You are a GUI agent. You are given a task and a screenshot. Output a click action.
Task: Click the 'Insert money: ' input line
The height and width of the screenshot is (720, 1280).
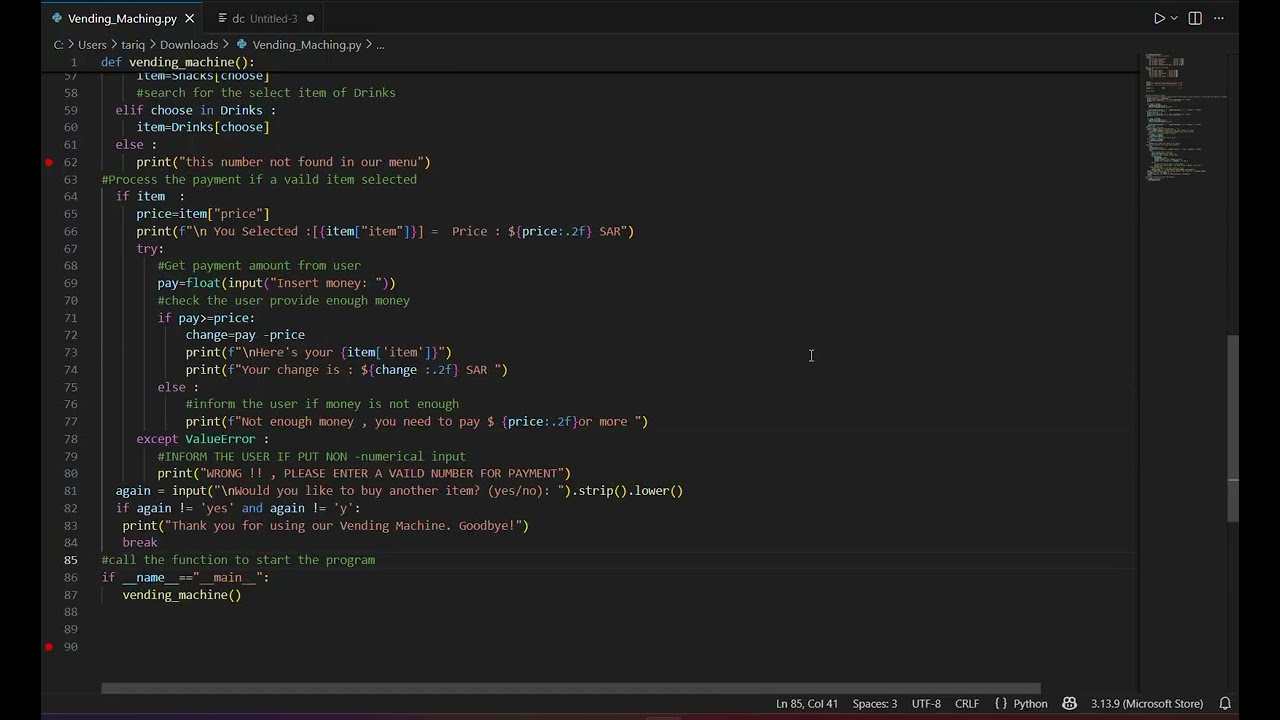[x=276, y=283]
